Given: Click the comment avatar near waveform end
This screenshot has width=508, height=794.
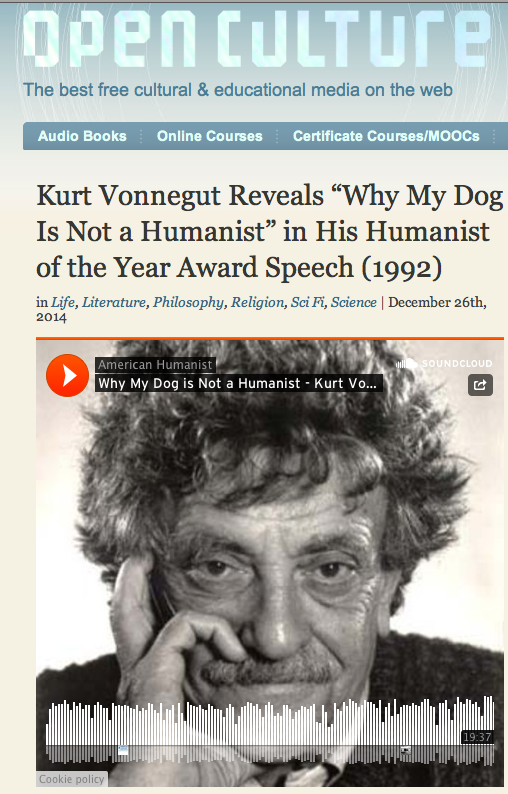Looking at the screenshot, I should coord(406,750).
